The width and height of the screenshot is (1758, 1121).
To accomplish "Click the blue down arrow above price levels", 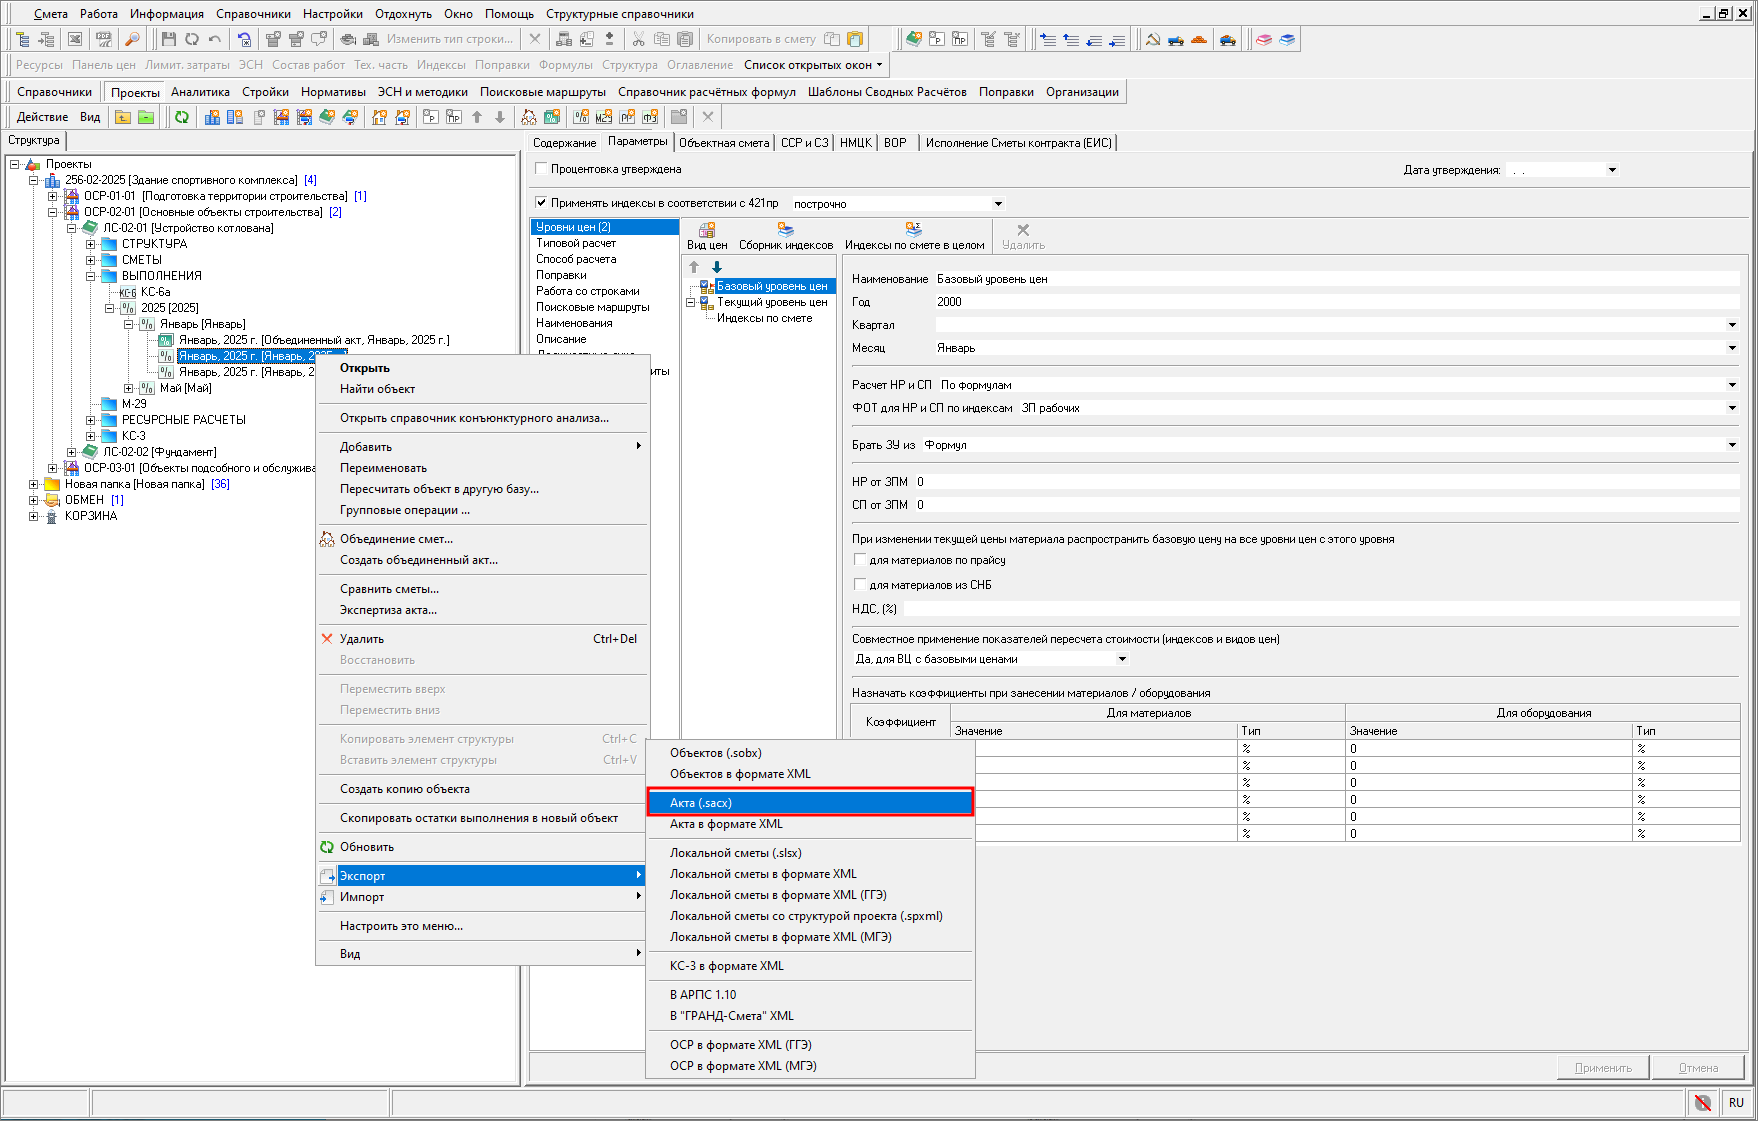I will click(x=716, y=267).
